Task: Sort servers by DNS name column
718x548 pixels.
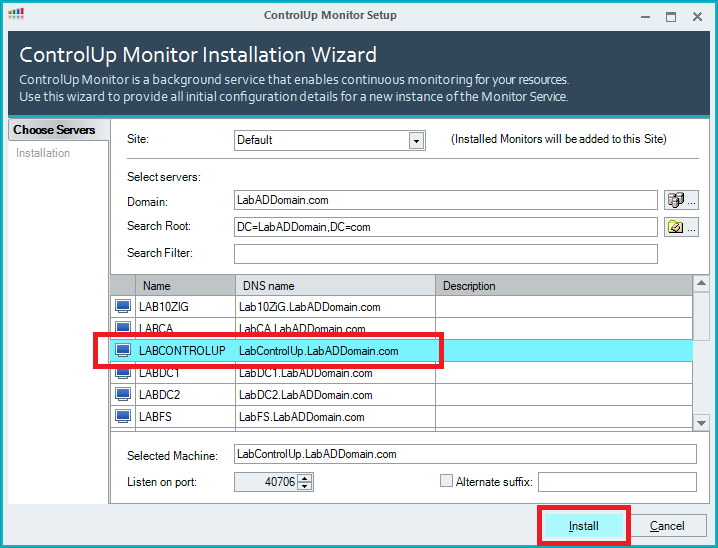Action: click(x=335, y=286)
